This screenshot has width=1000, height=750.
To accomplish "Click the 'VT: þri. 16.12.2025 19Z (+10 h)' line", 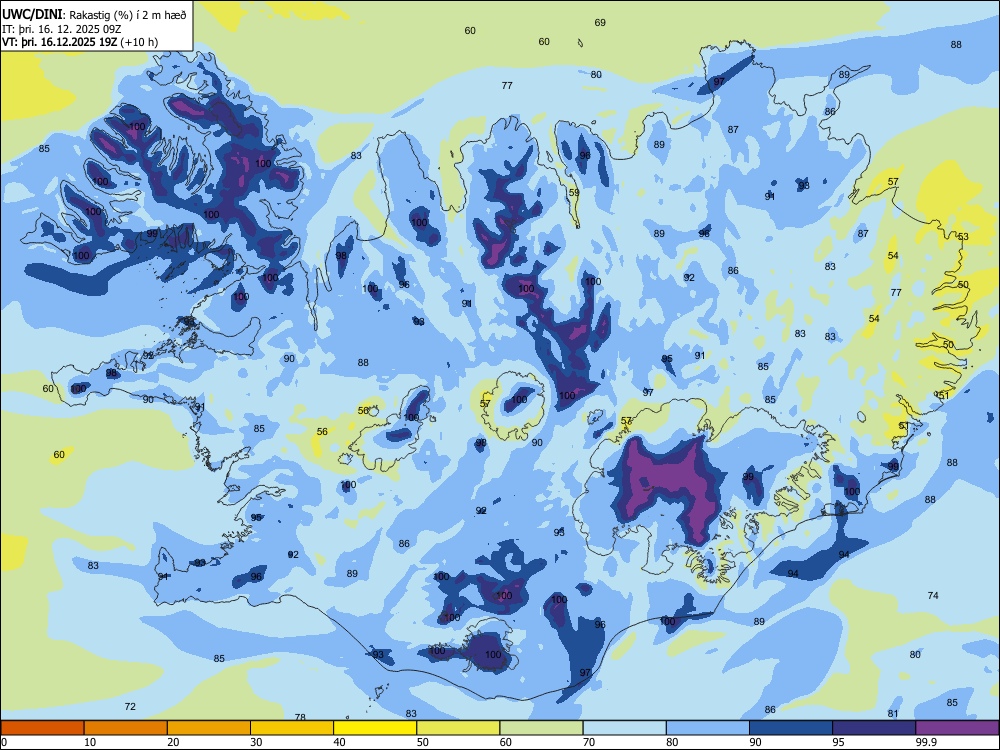I will coord(80,42).
